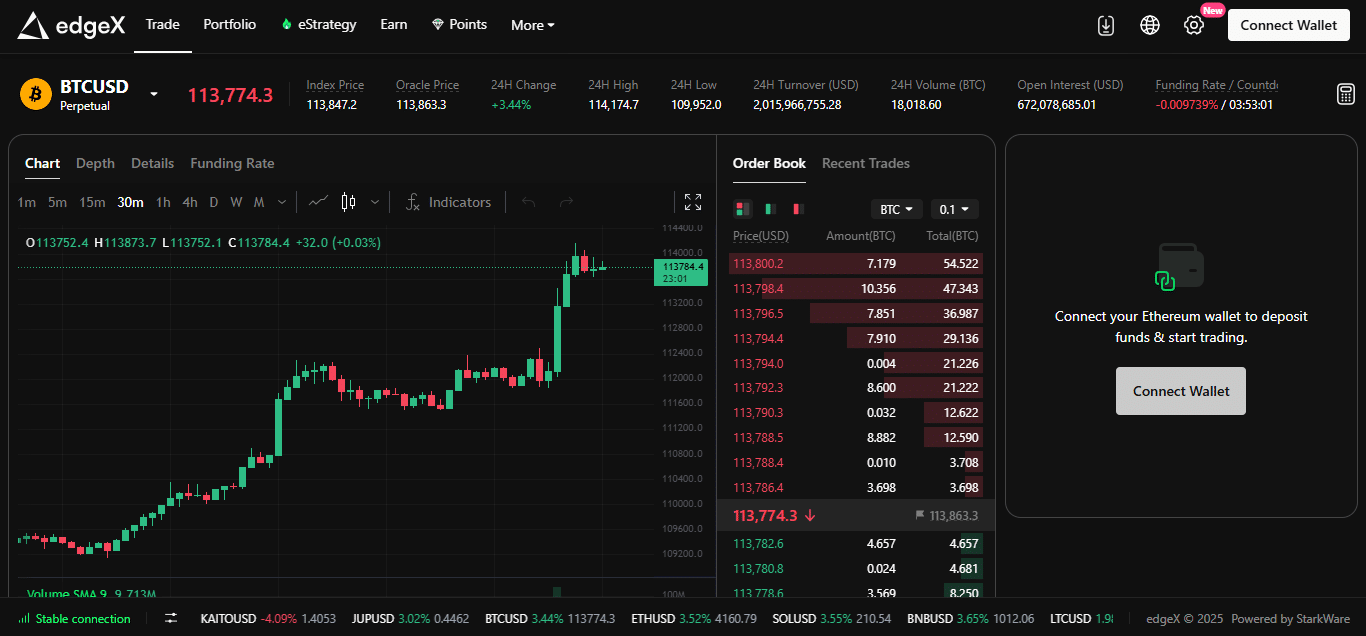Select the candlestick chart type icon
This screenshot has height=636, width=1366.
348,202
